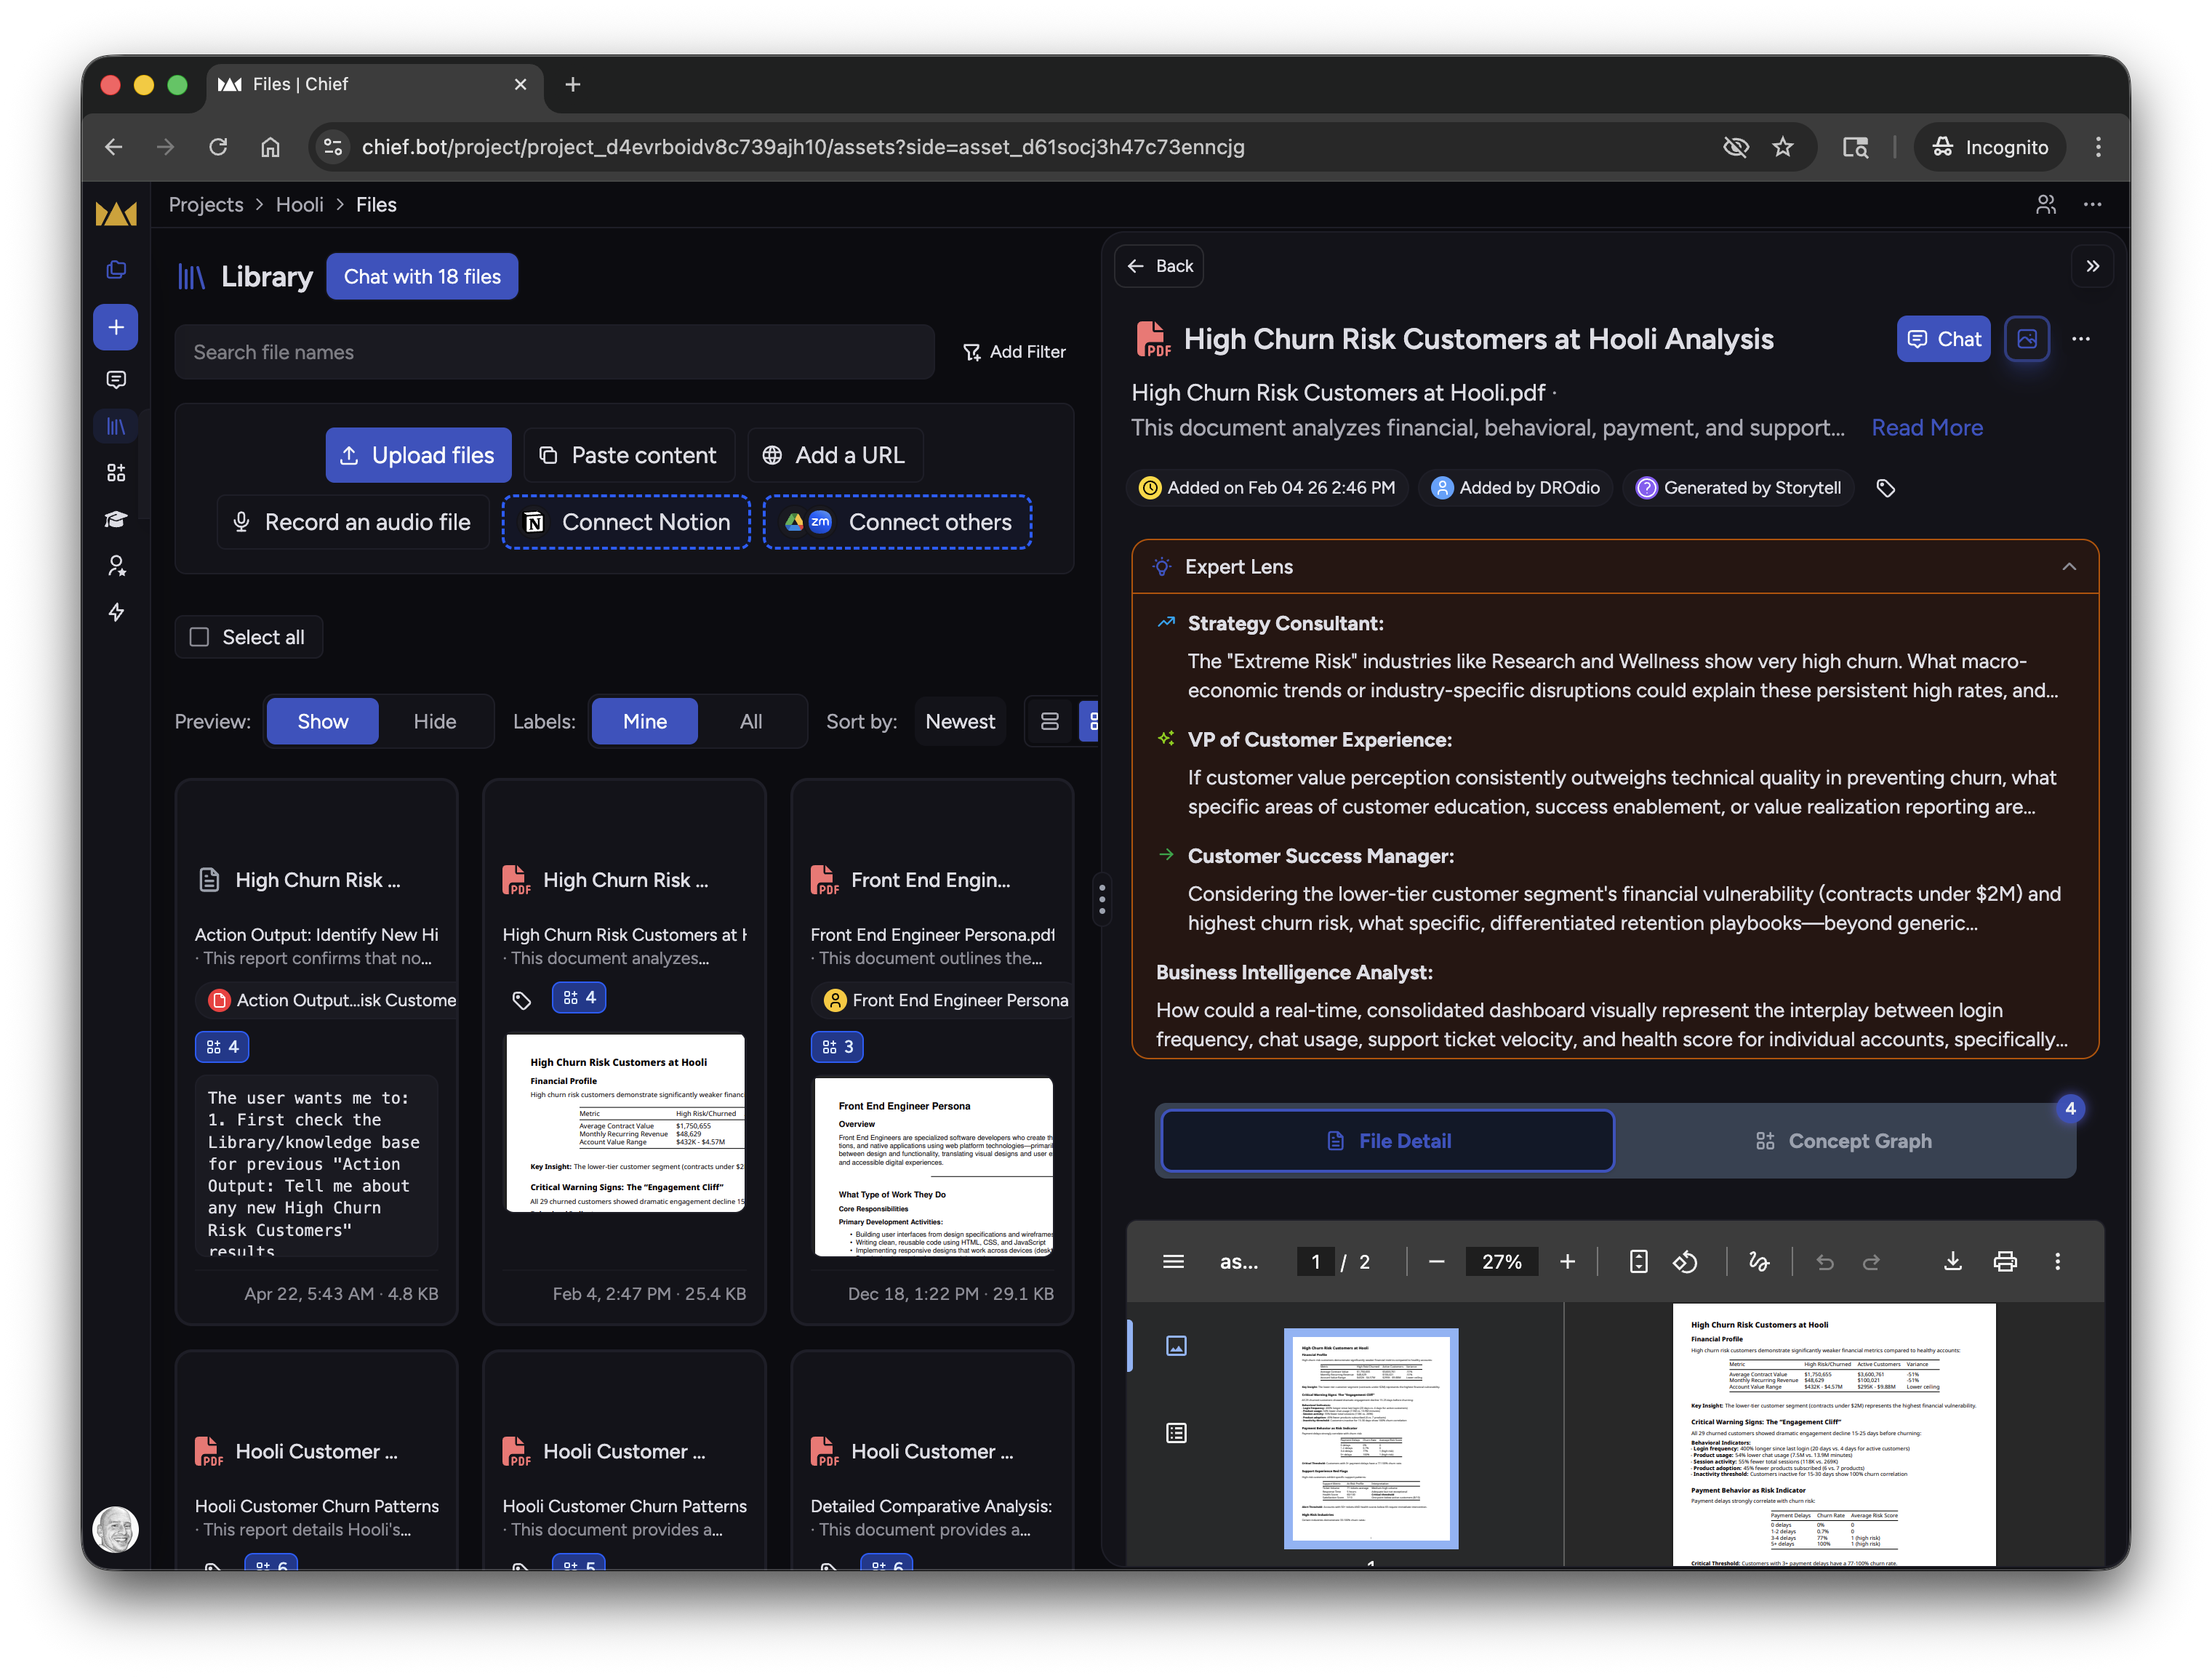Image resolution: width=2212 pixels, height=1678 pixels.
Task: Zoom in in the PDF viewer
Action: click(1567, 1261)
